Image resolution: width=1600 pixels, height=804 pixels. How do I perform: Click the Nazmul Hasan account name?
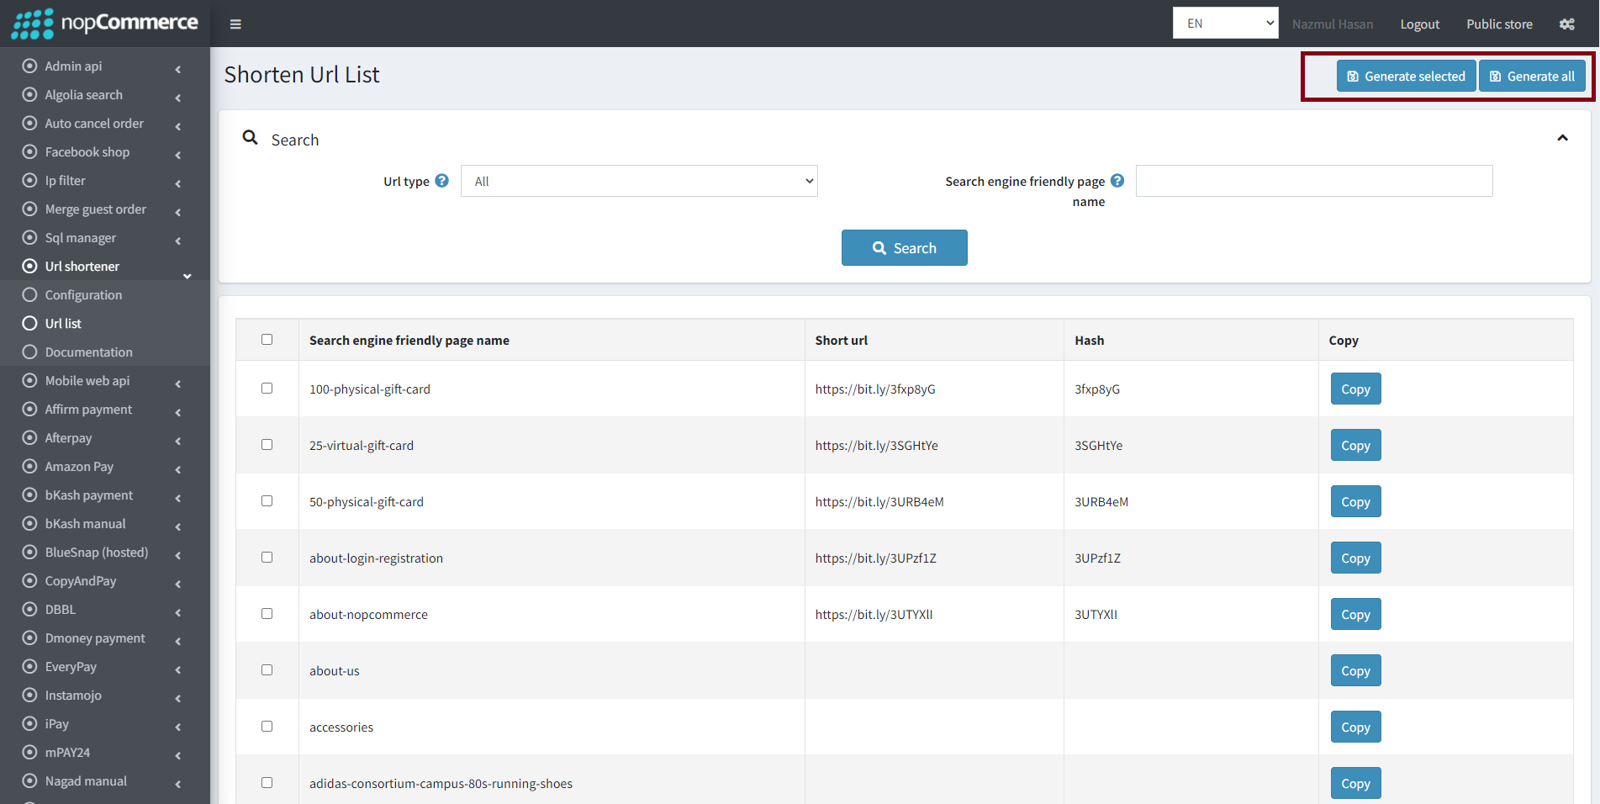point(1332,24)
